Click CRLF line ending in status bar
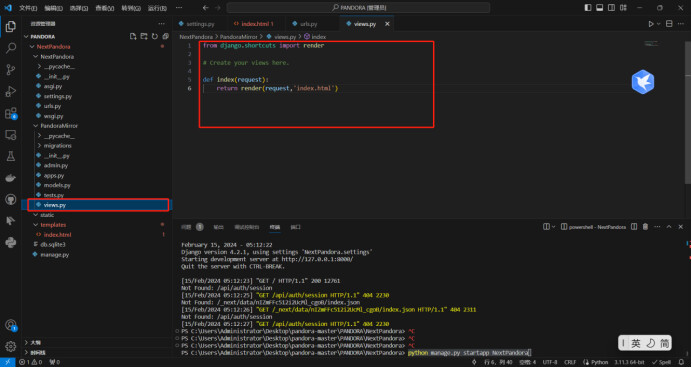The image size is (692, 368). (x=570, y=362)
